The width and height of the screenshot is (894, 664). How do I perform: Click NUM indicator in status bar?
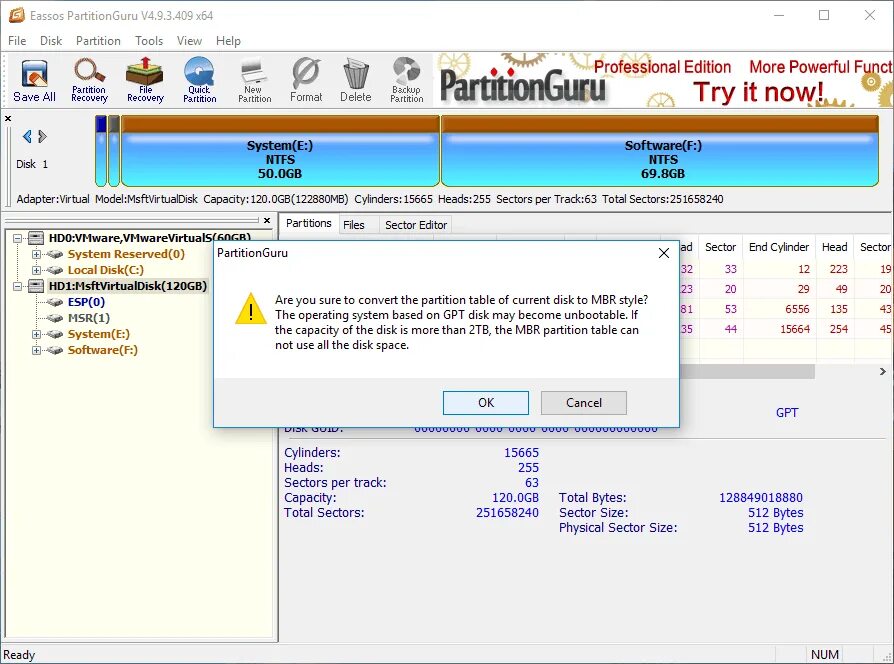coord(824,655)
